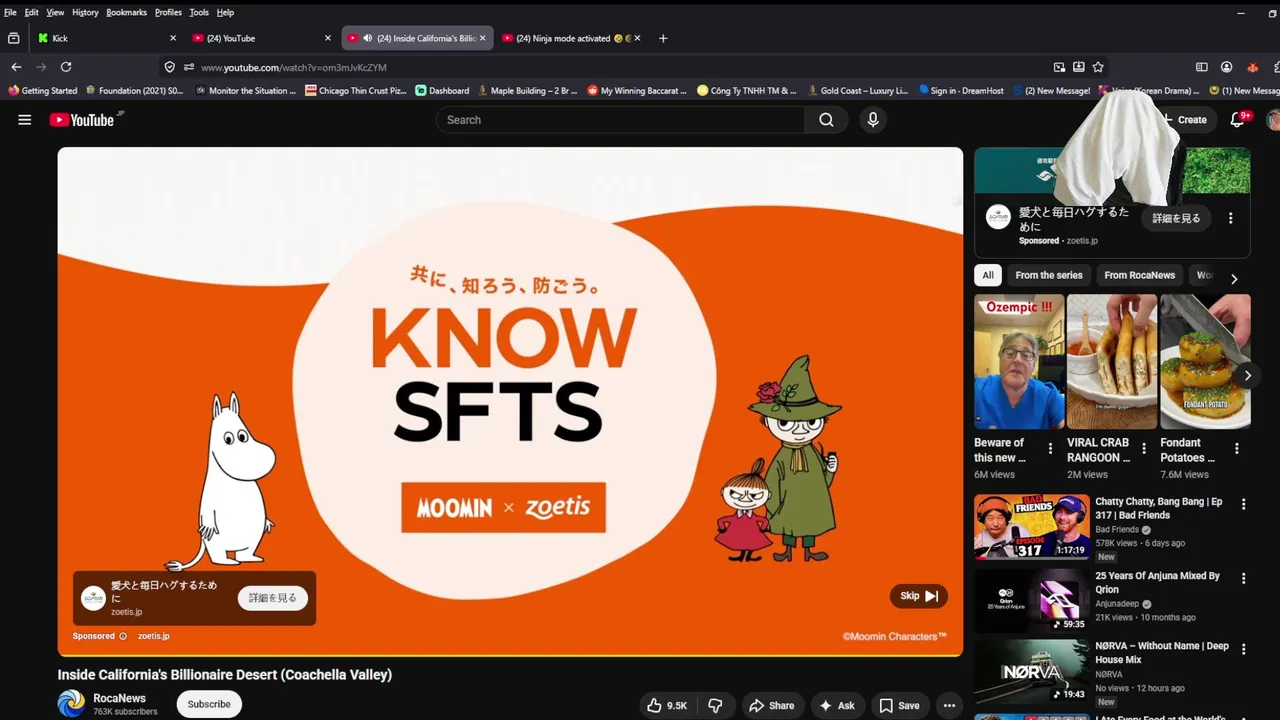This screenshot has width=1280, height=720.
Task: Open the Help menu
Action: [x=225, y=12]
